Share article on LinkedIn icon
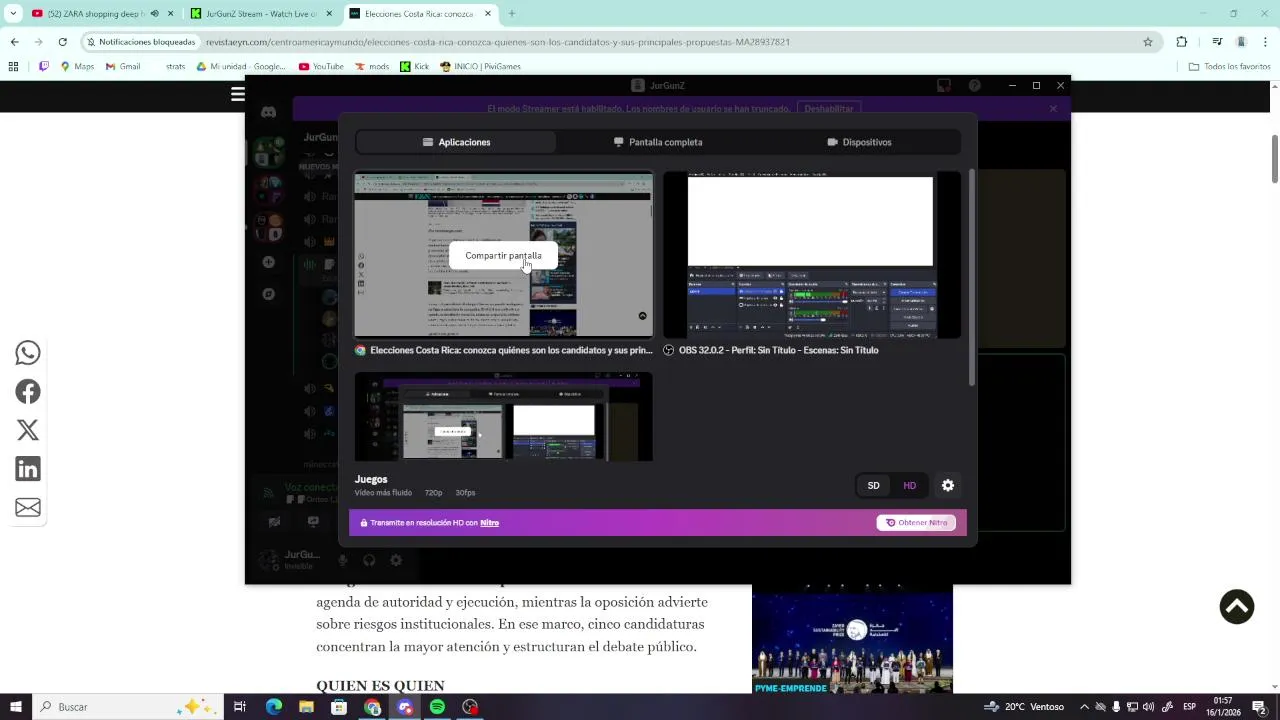 tap(28, 469)
